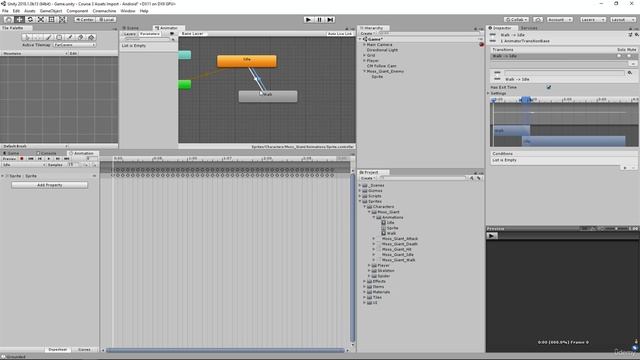Click the Create button in Project panel
This screenshot has height=360, width=640.
point(367,178)
